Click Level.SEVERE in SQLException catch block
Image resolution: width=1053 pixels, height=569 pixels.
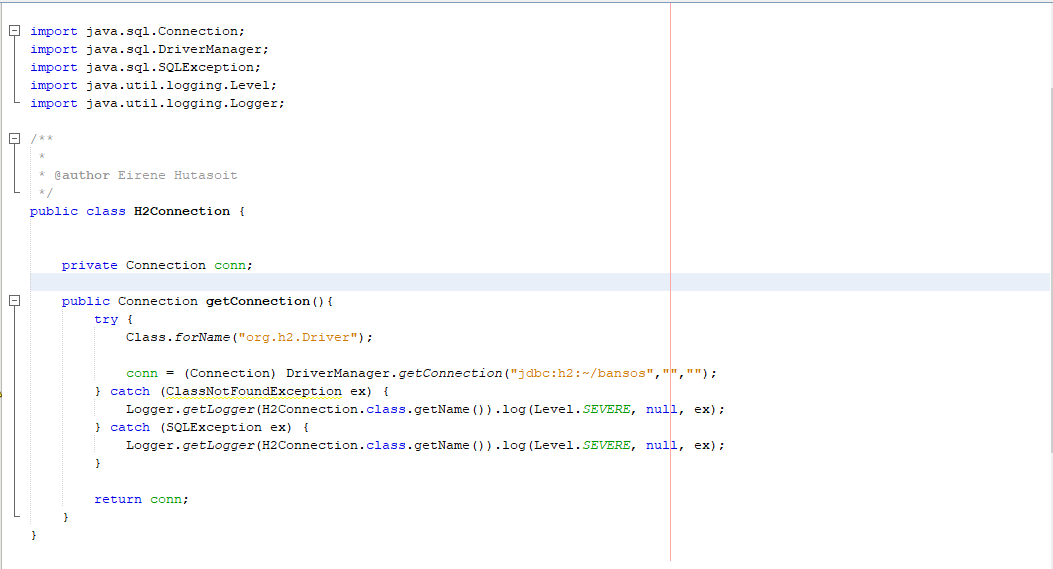pyautogui.click(x=582, y=445)
